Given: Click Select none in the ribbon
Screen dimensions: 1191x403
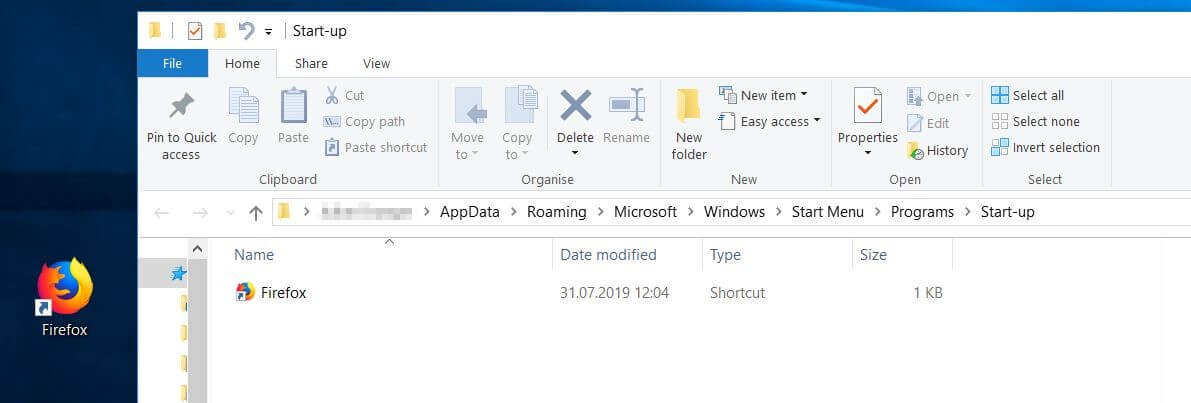Looking at the screenshot, I should pos(1035,121).
